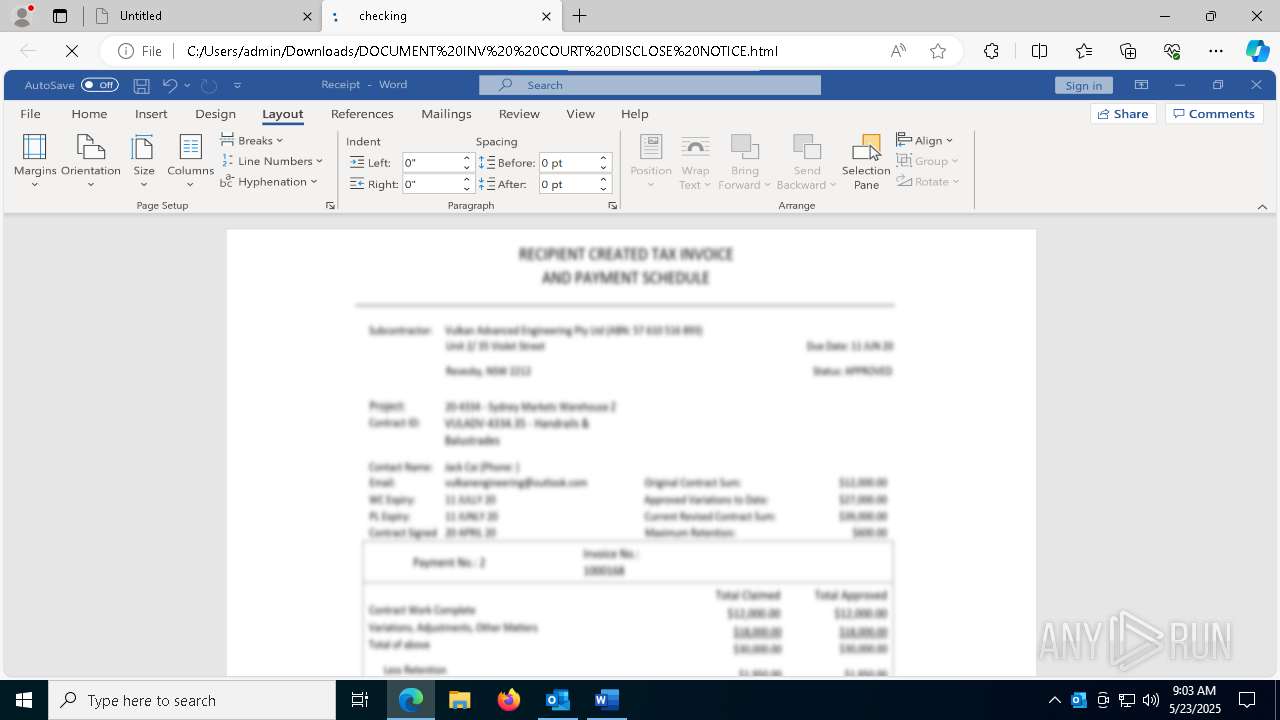Viewport: 1280px width, 720px height.
Task: Click the Ribbon Display Options icon
Action: point(1141,85)
